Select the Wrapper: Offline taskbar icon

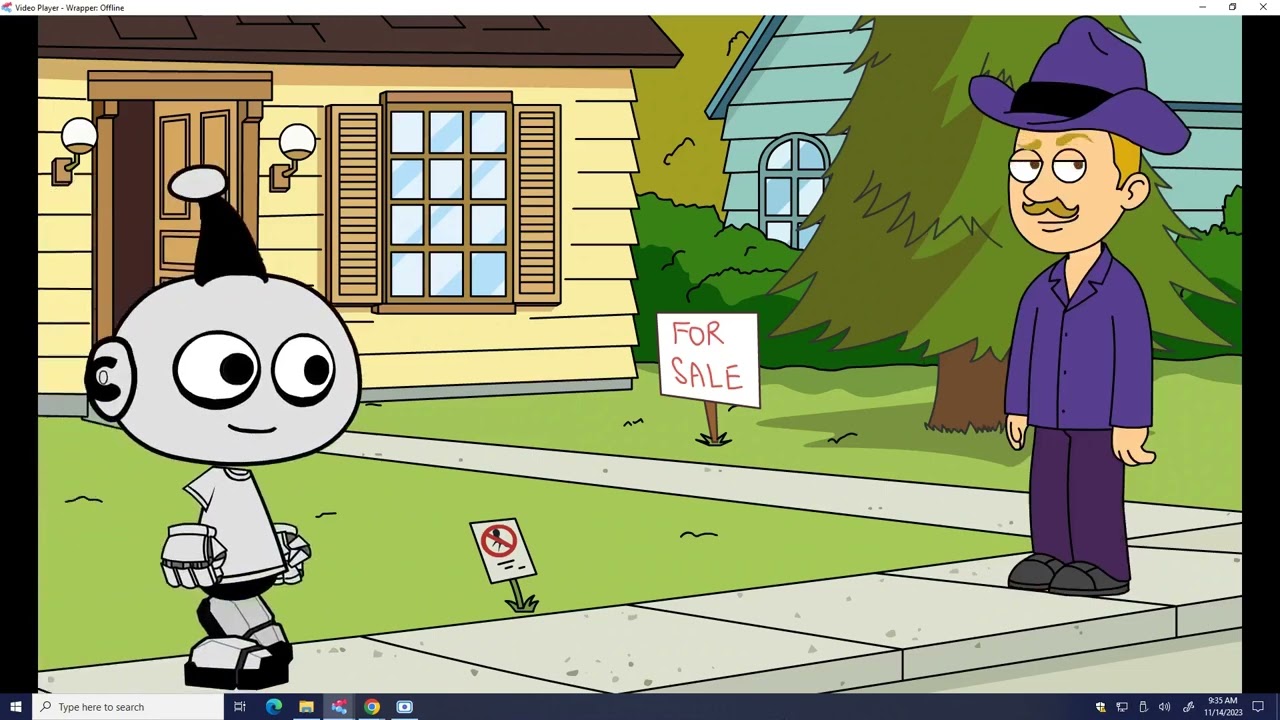339,707
